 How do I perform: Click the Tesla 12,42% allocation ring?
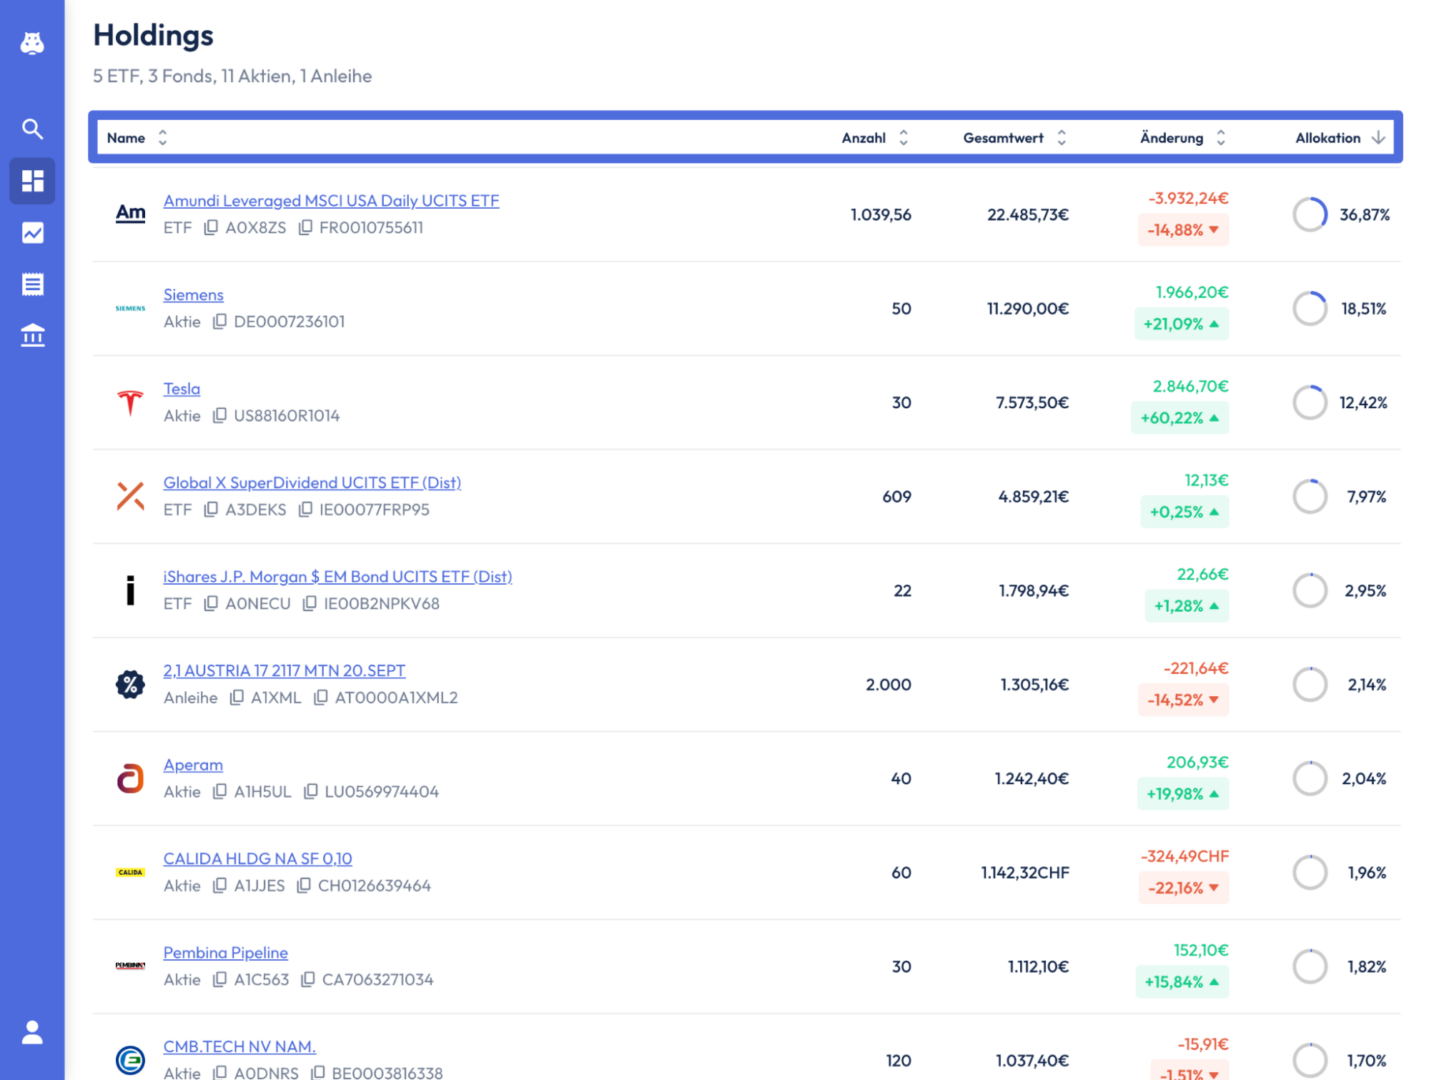point(1310,403)
